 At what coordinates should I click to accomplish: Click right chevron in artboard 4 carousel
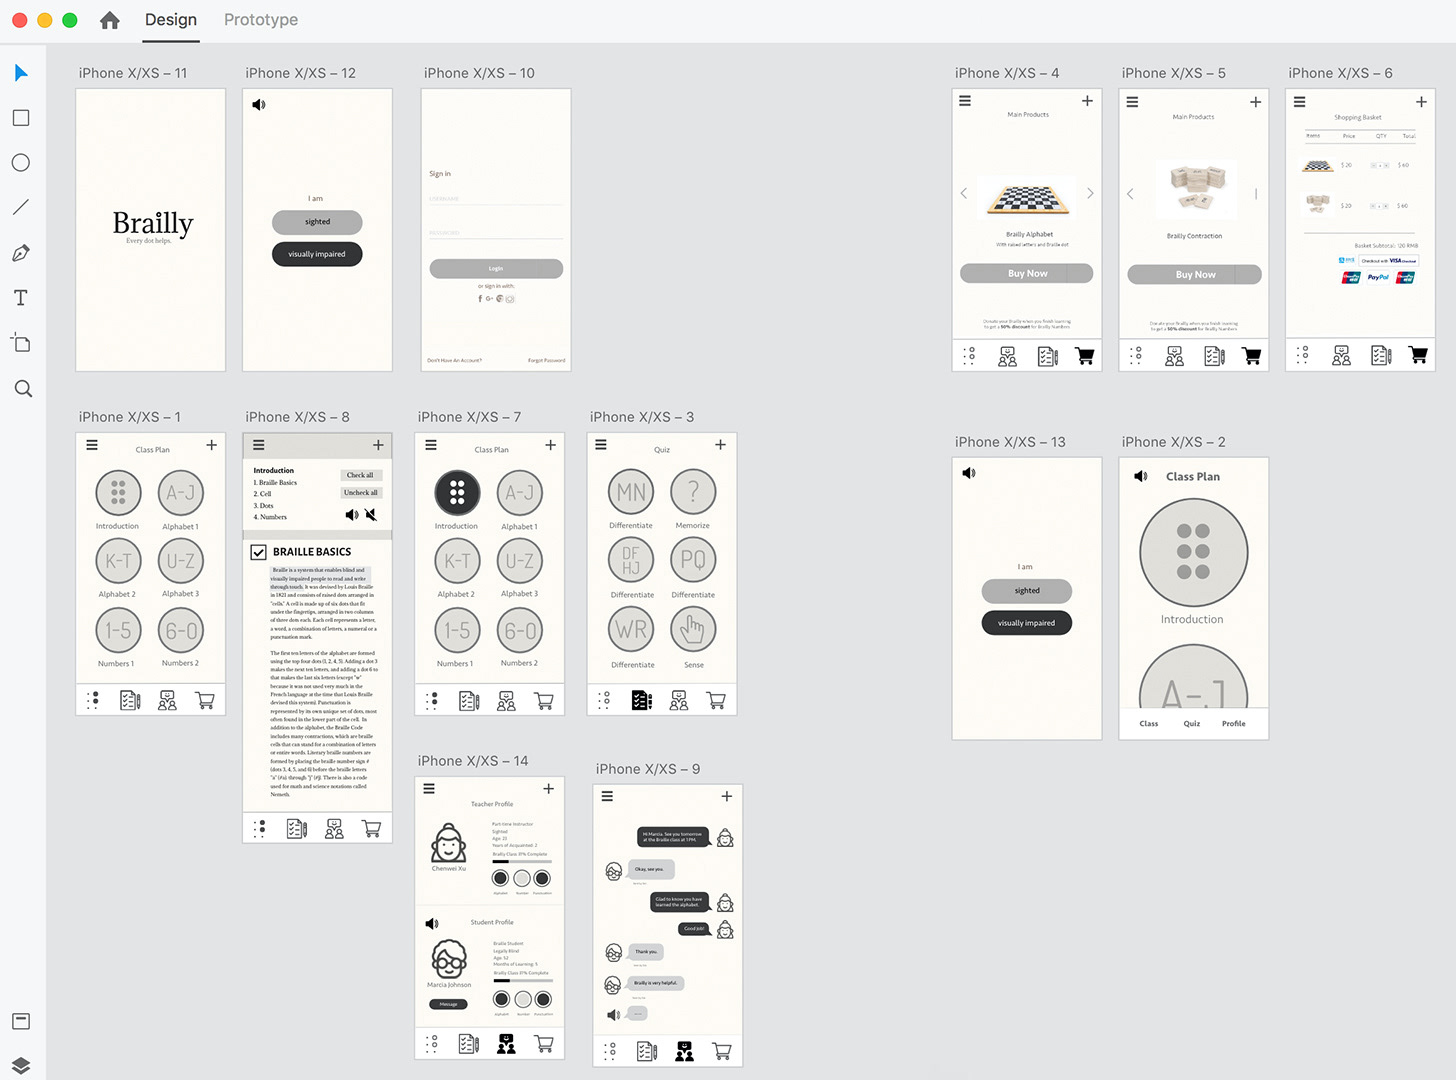pos(1090,193)
